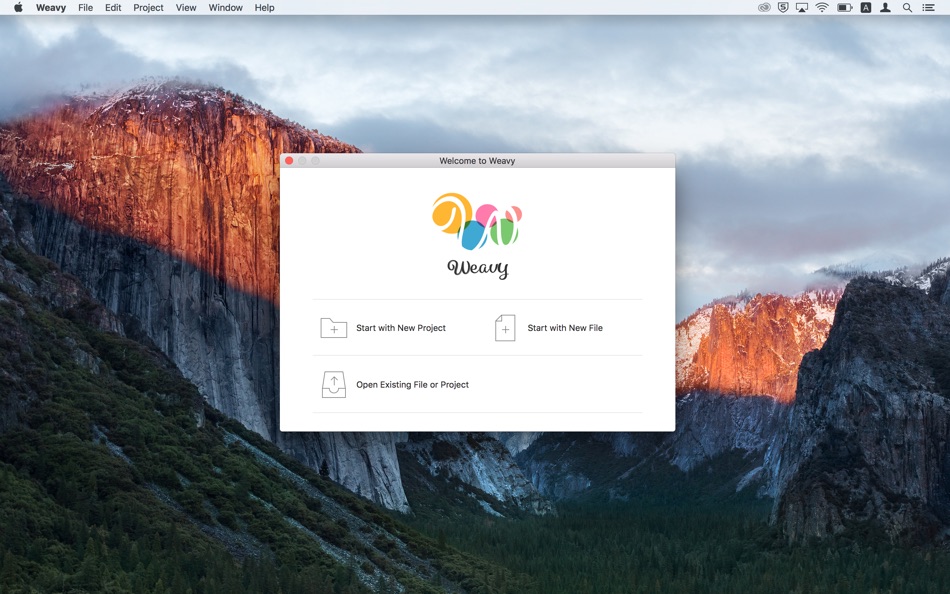Click the Creative Cloud menu bar icon
This screenshot has width=950, height=594.
point(764,7)
